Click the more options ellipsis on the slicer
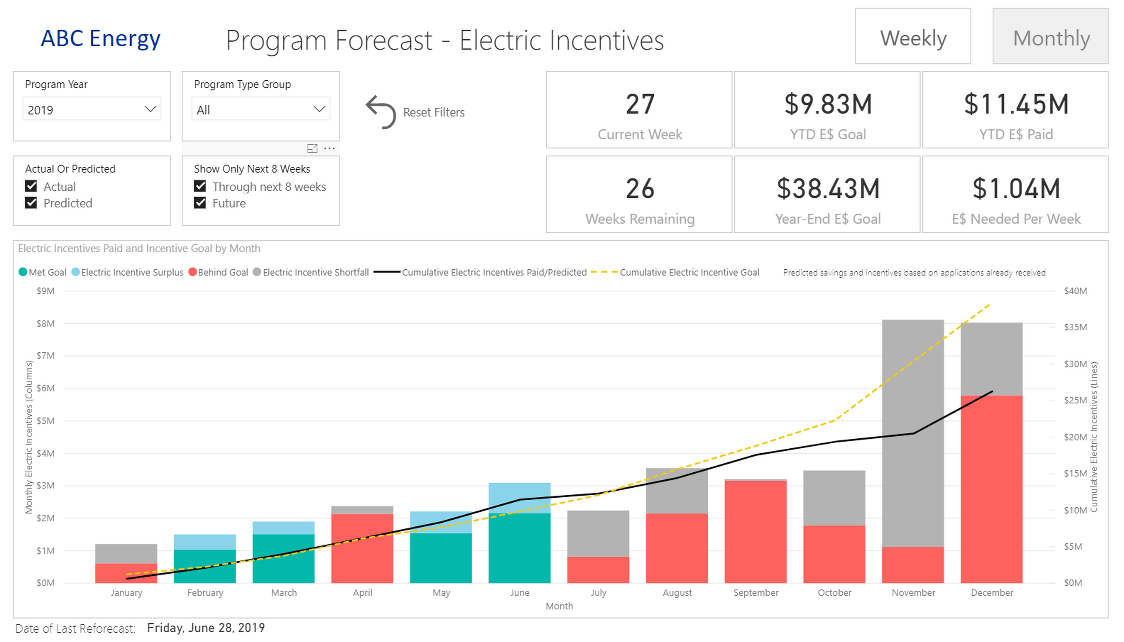1124x642 pixels. (x=327, y=148)
